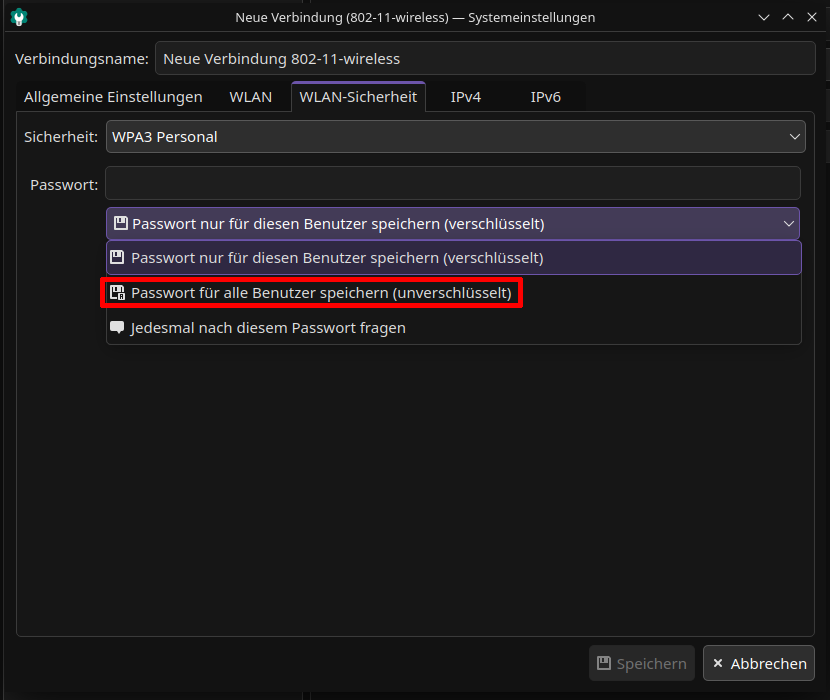Open the Sicherheit dropdown showing WPA3 Personal
This screenshot has width=830, height=700.
(x=455, y=137)
